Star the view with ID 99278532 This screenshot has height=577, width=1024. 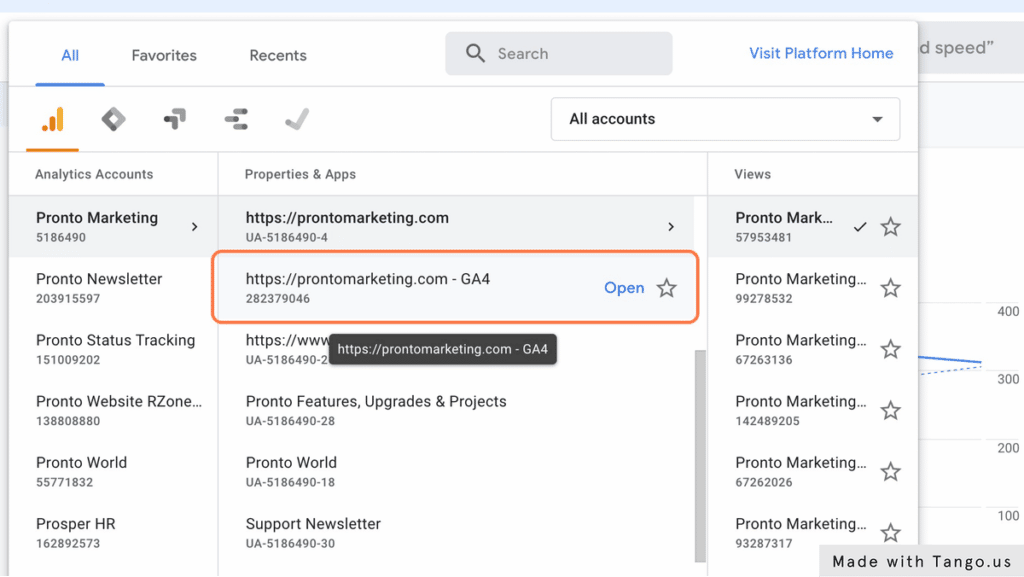click(x=890, y=288)
